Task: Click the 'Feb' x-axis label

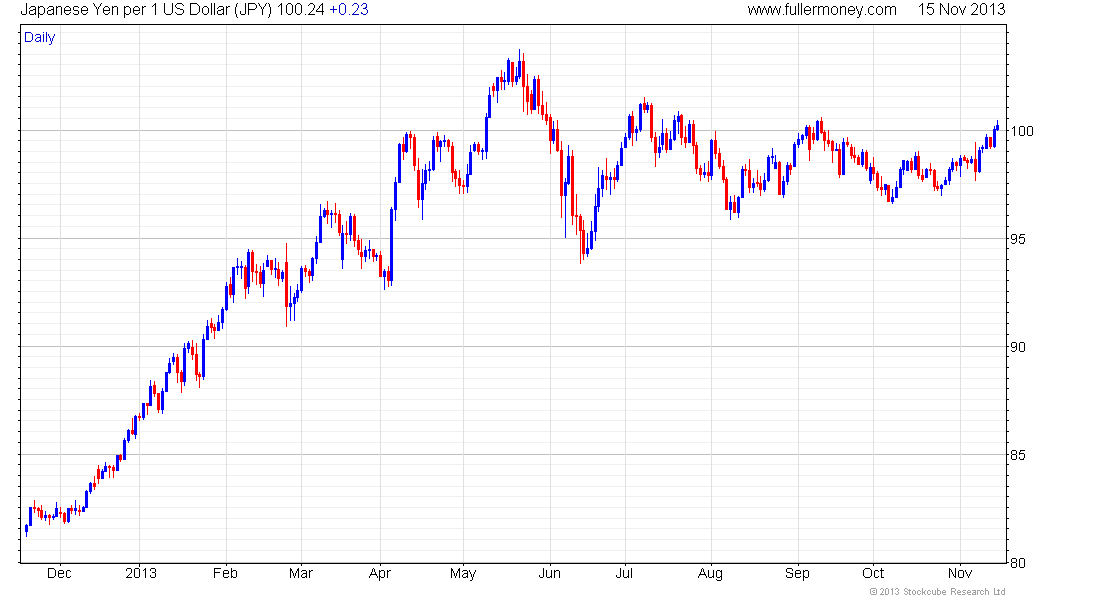Action: click(x=225, y=573)
